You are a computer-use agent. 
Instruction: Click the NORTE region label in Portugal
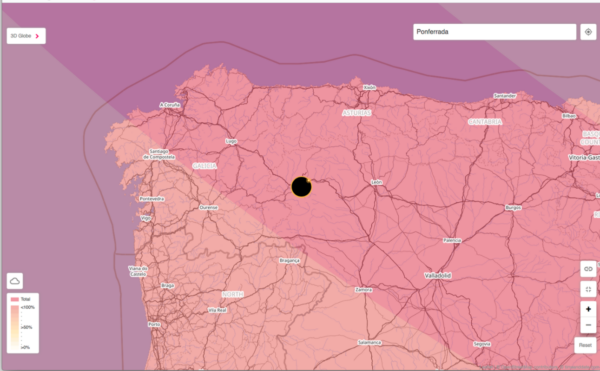(x=233, y=294)
